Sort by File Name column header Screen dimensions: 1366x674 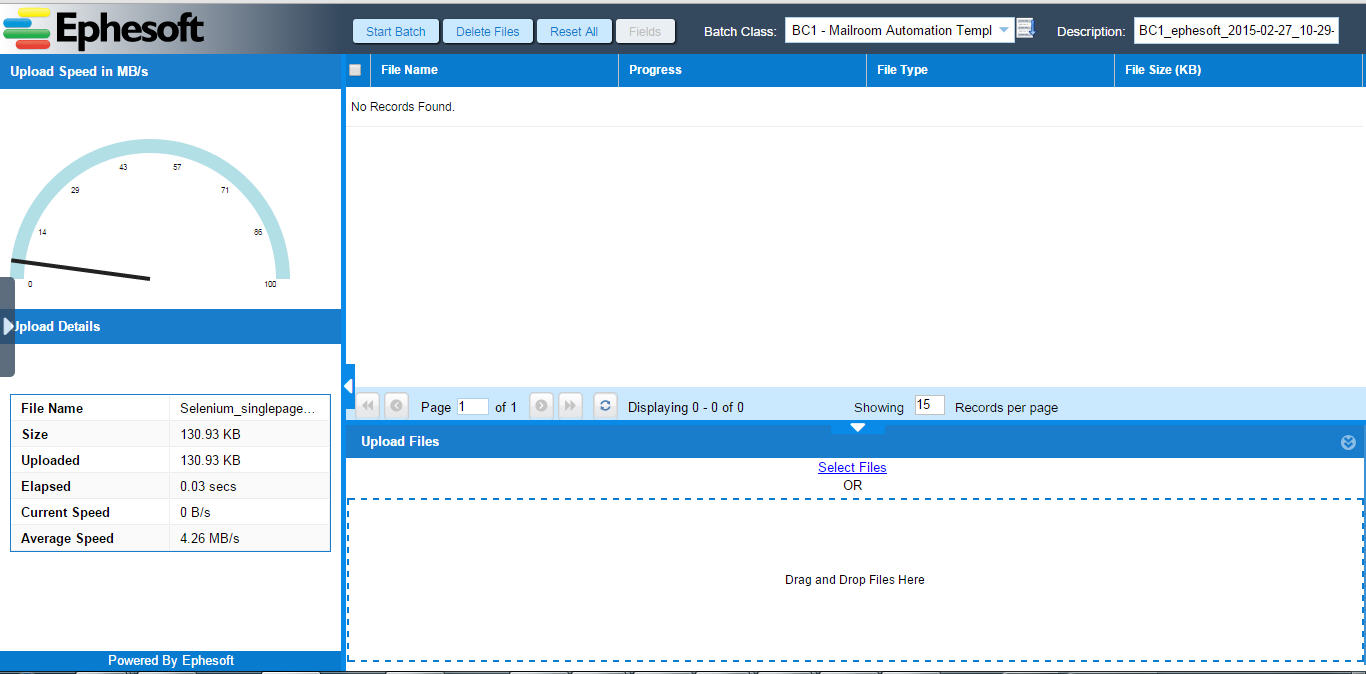point(494,70)
